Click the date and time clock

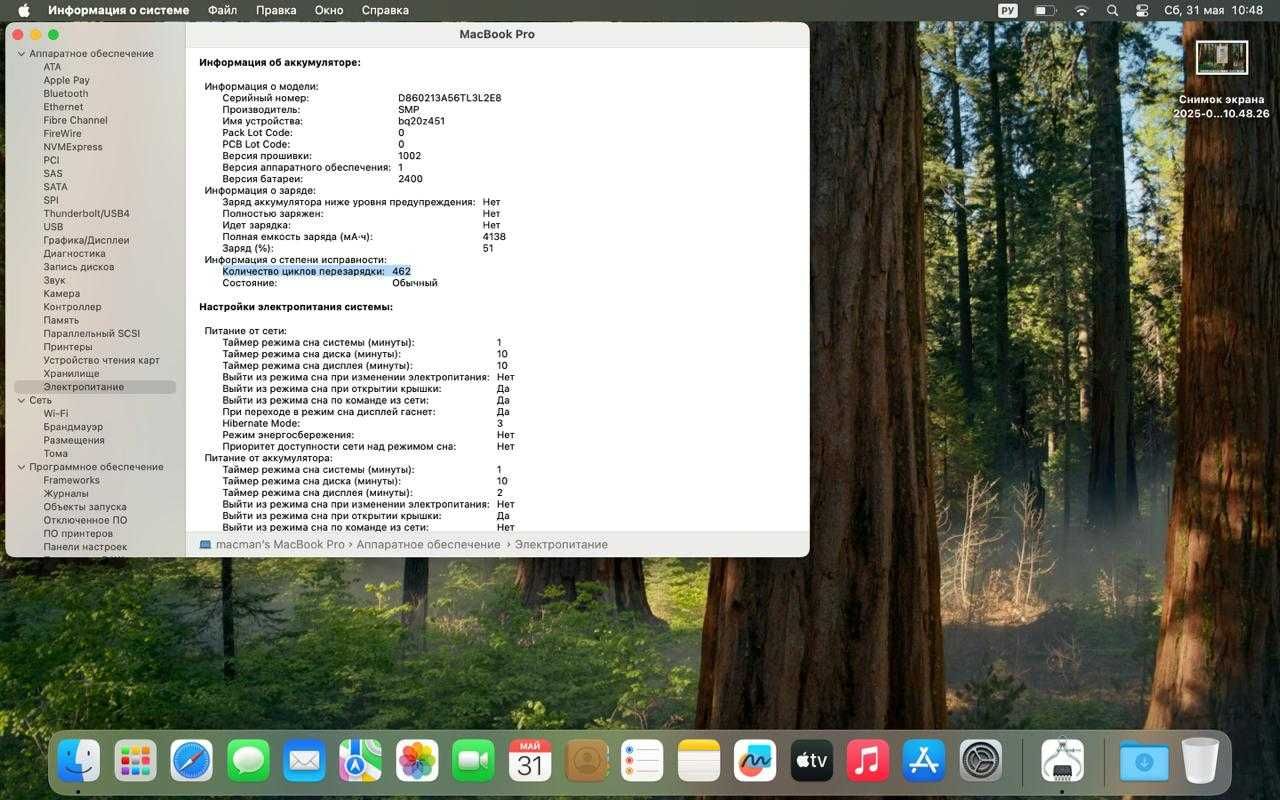(1214, 10)
